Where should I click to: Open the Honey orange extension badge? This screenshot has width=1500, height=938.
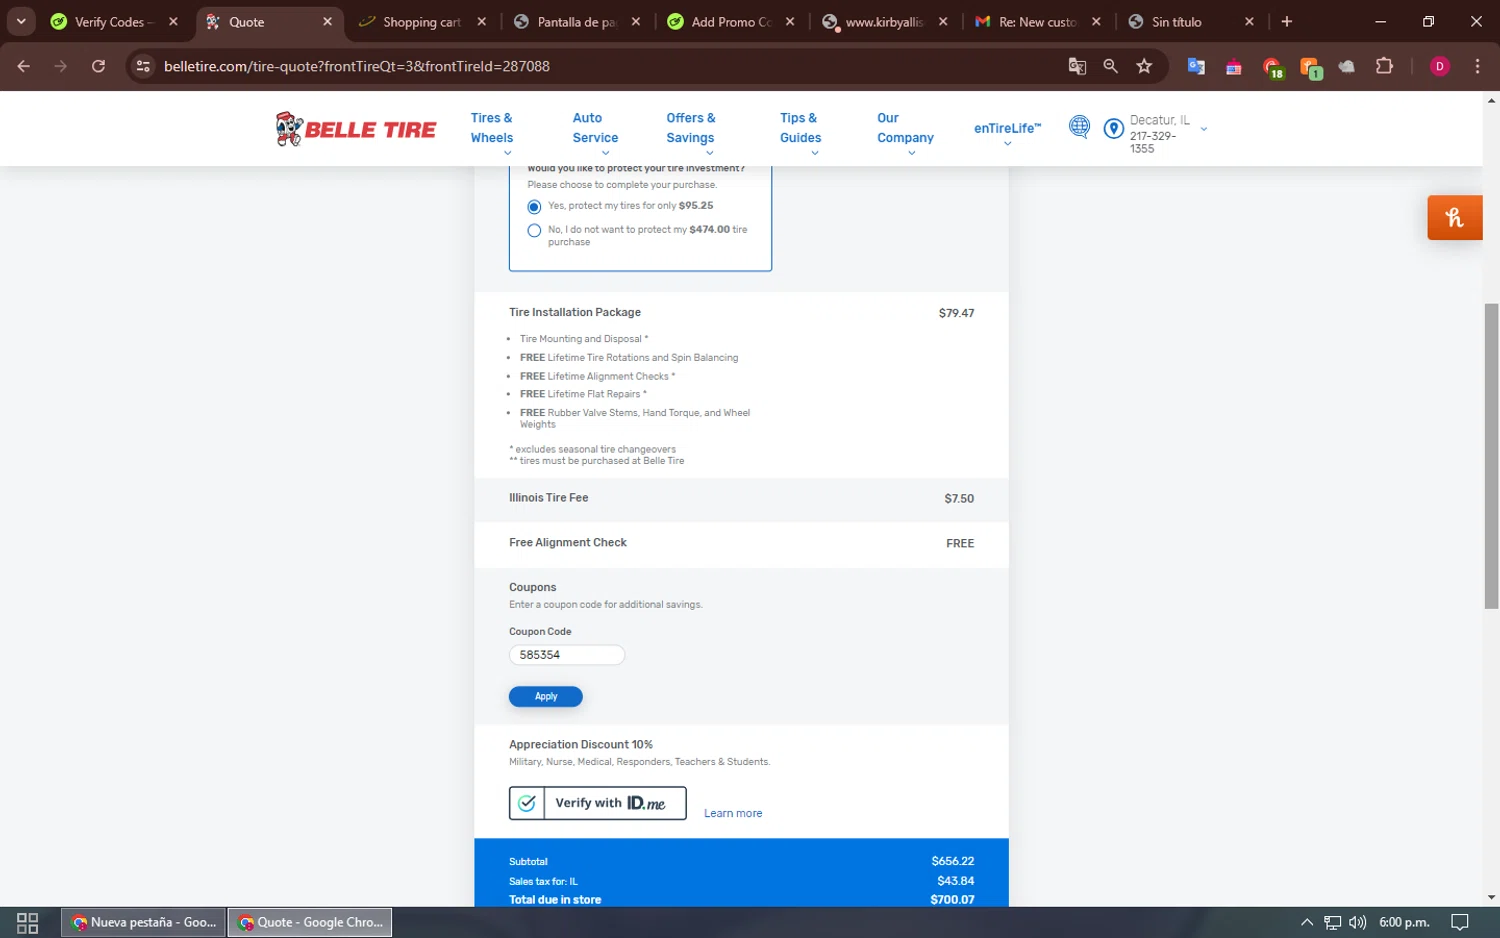coord(1454,217)
